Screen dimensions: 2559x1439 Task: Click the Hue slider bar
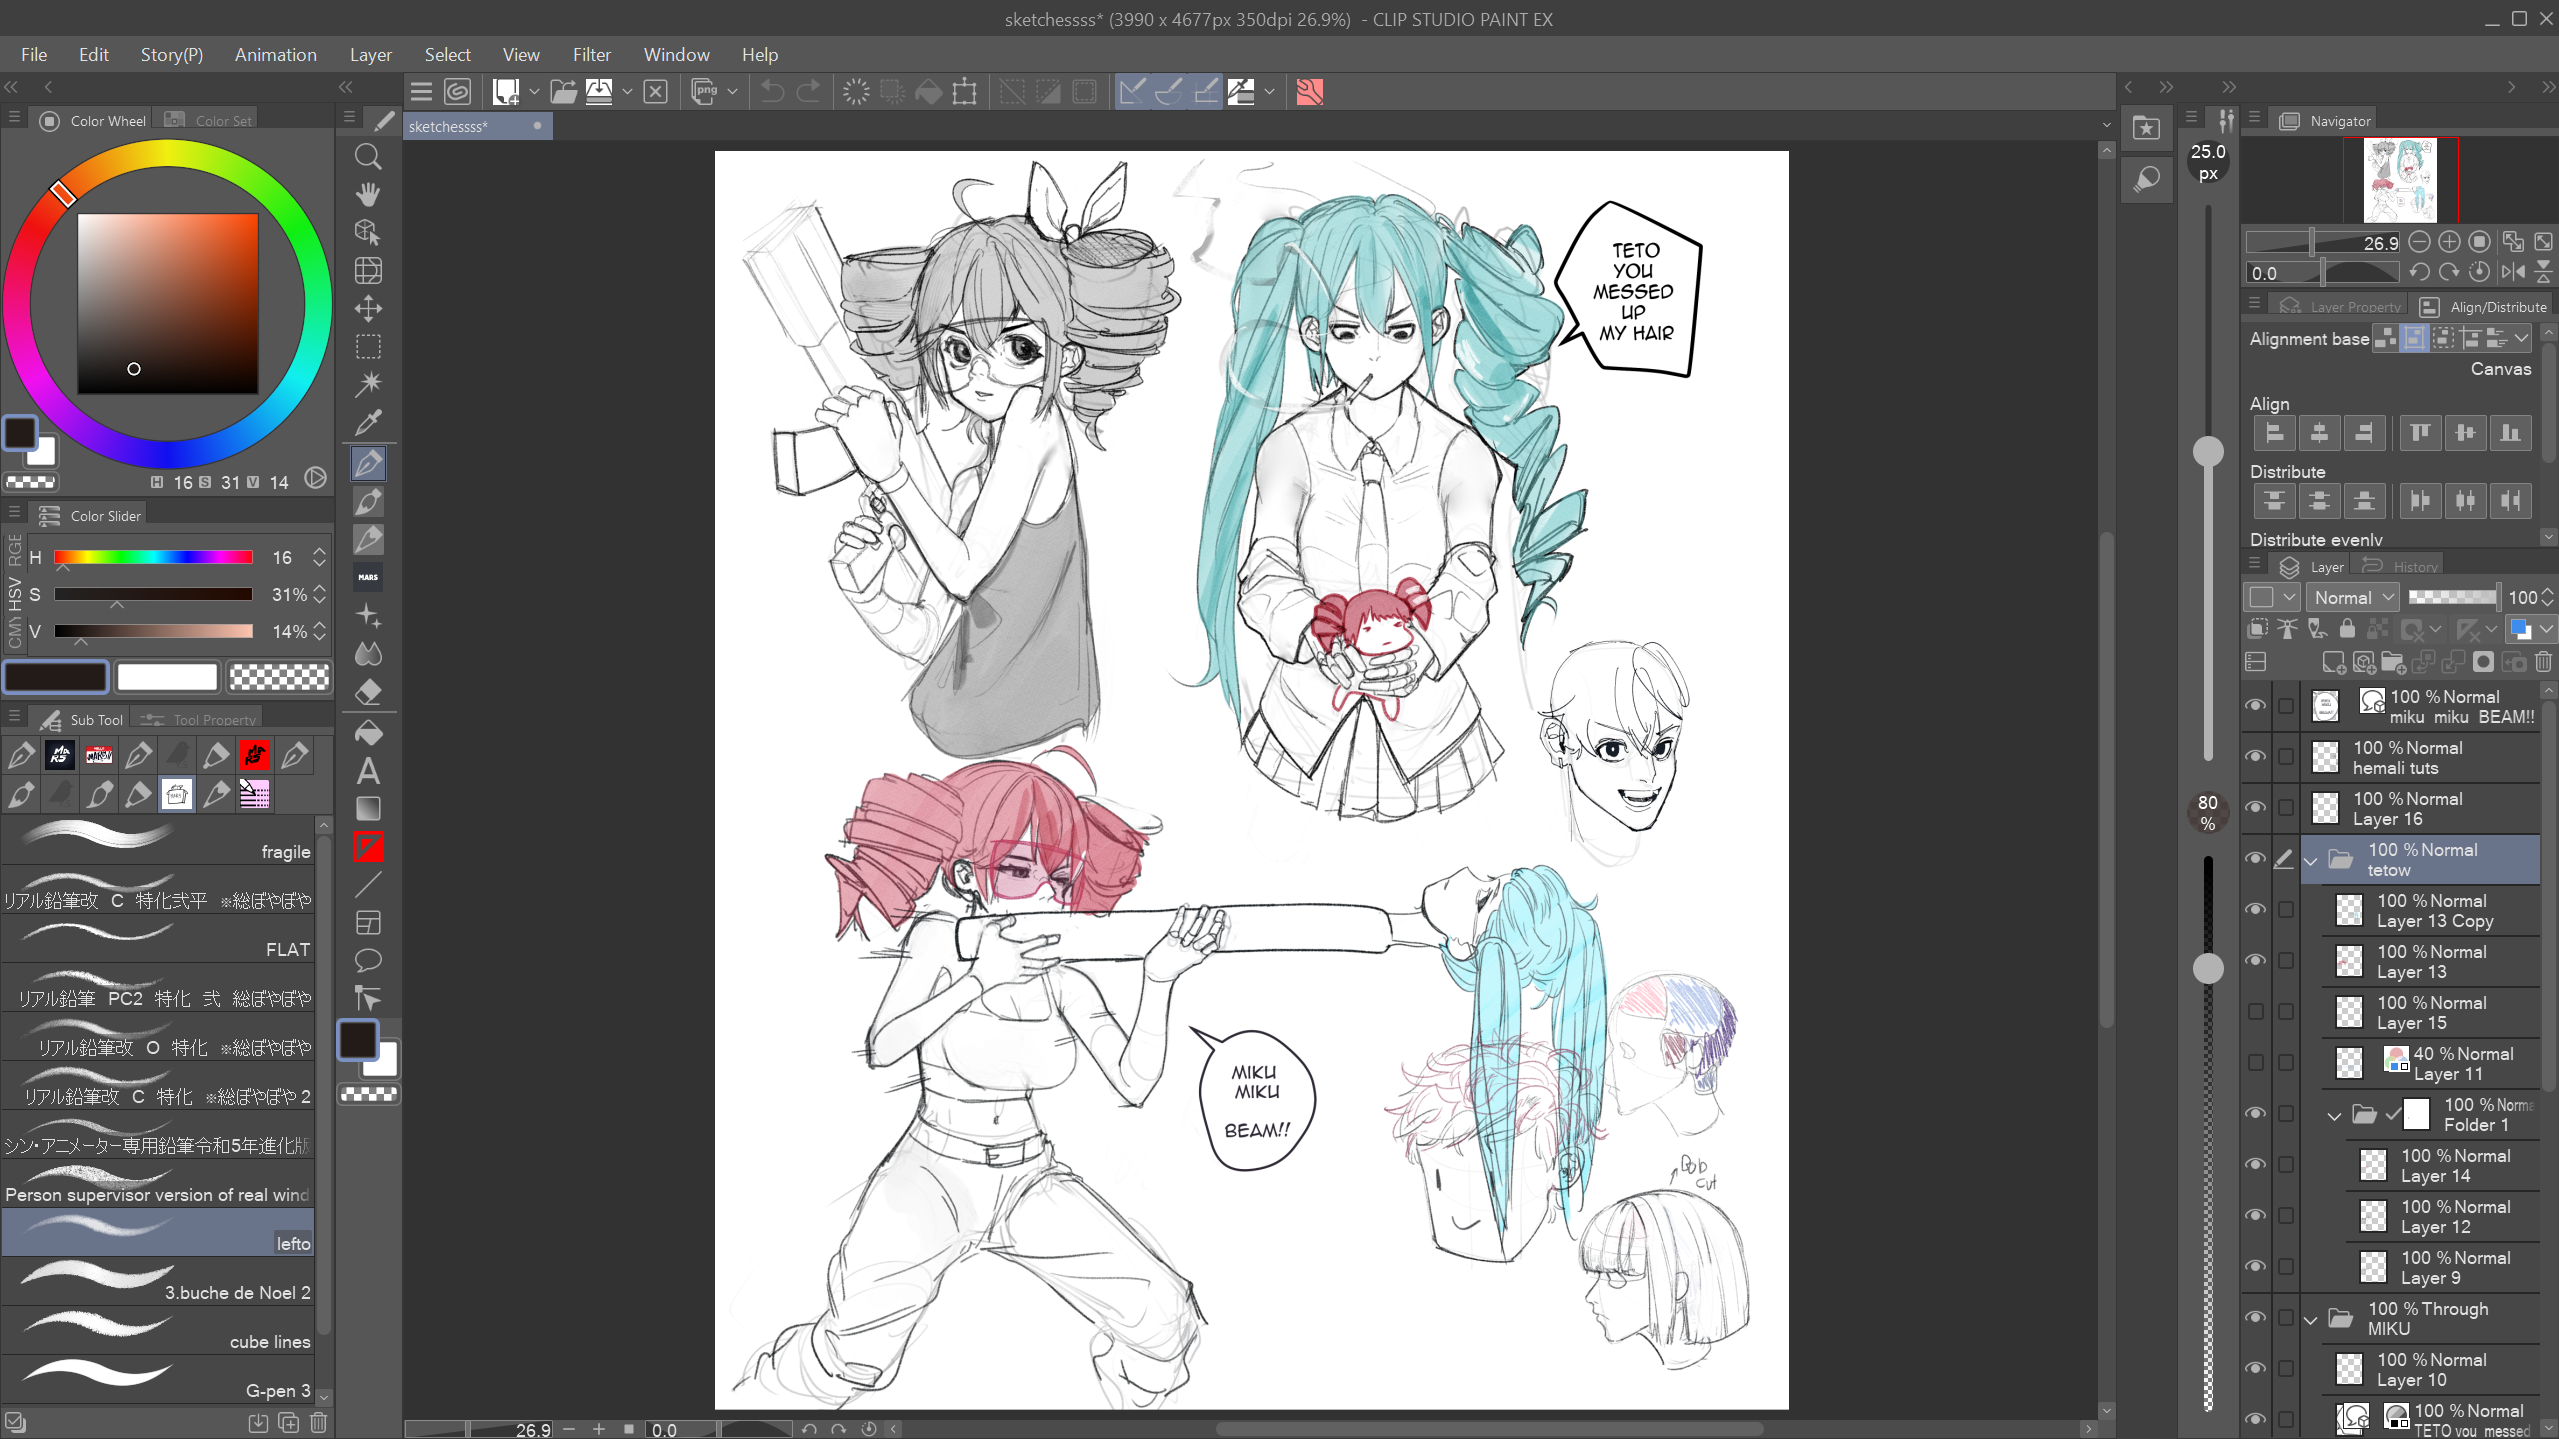(x=153, y=557)
